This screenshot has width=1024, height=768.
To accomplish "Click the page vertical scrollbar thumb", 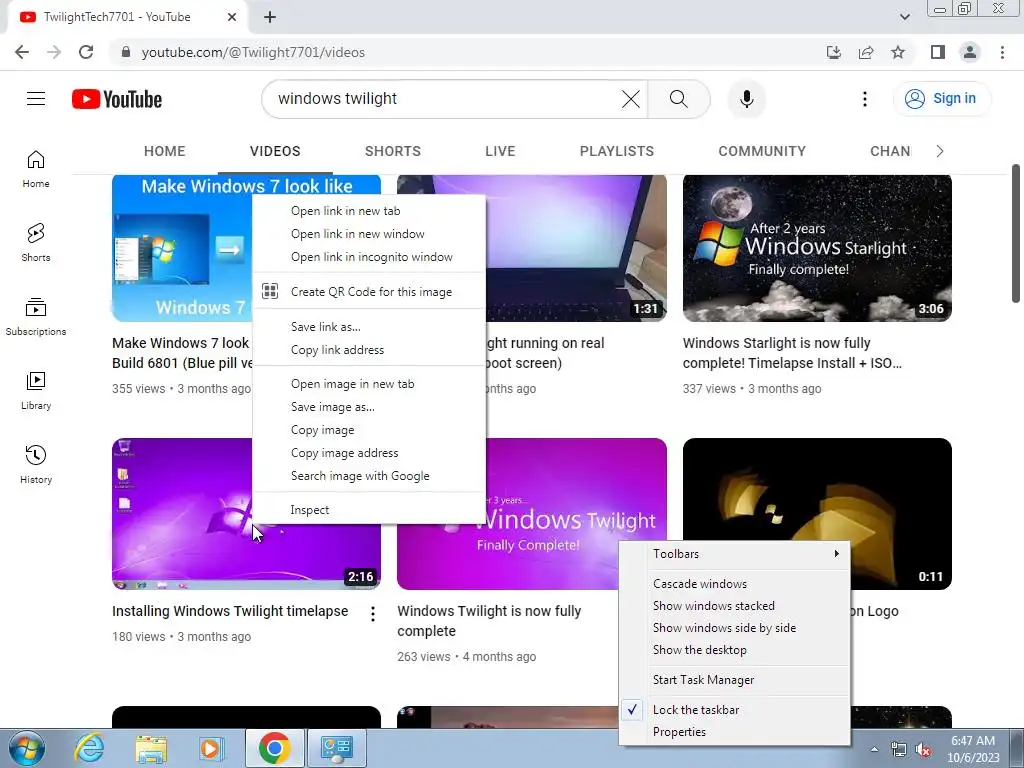I will click(1016, 233).
